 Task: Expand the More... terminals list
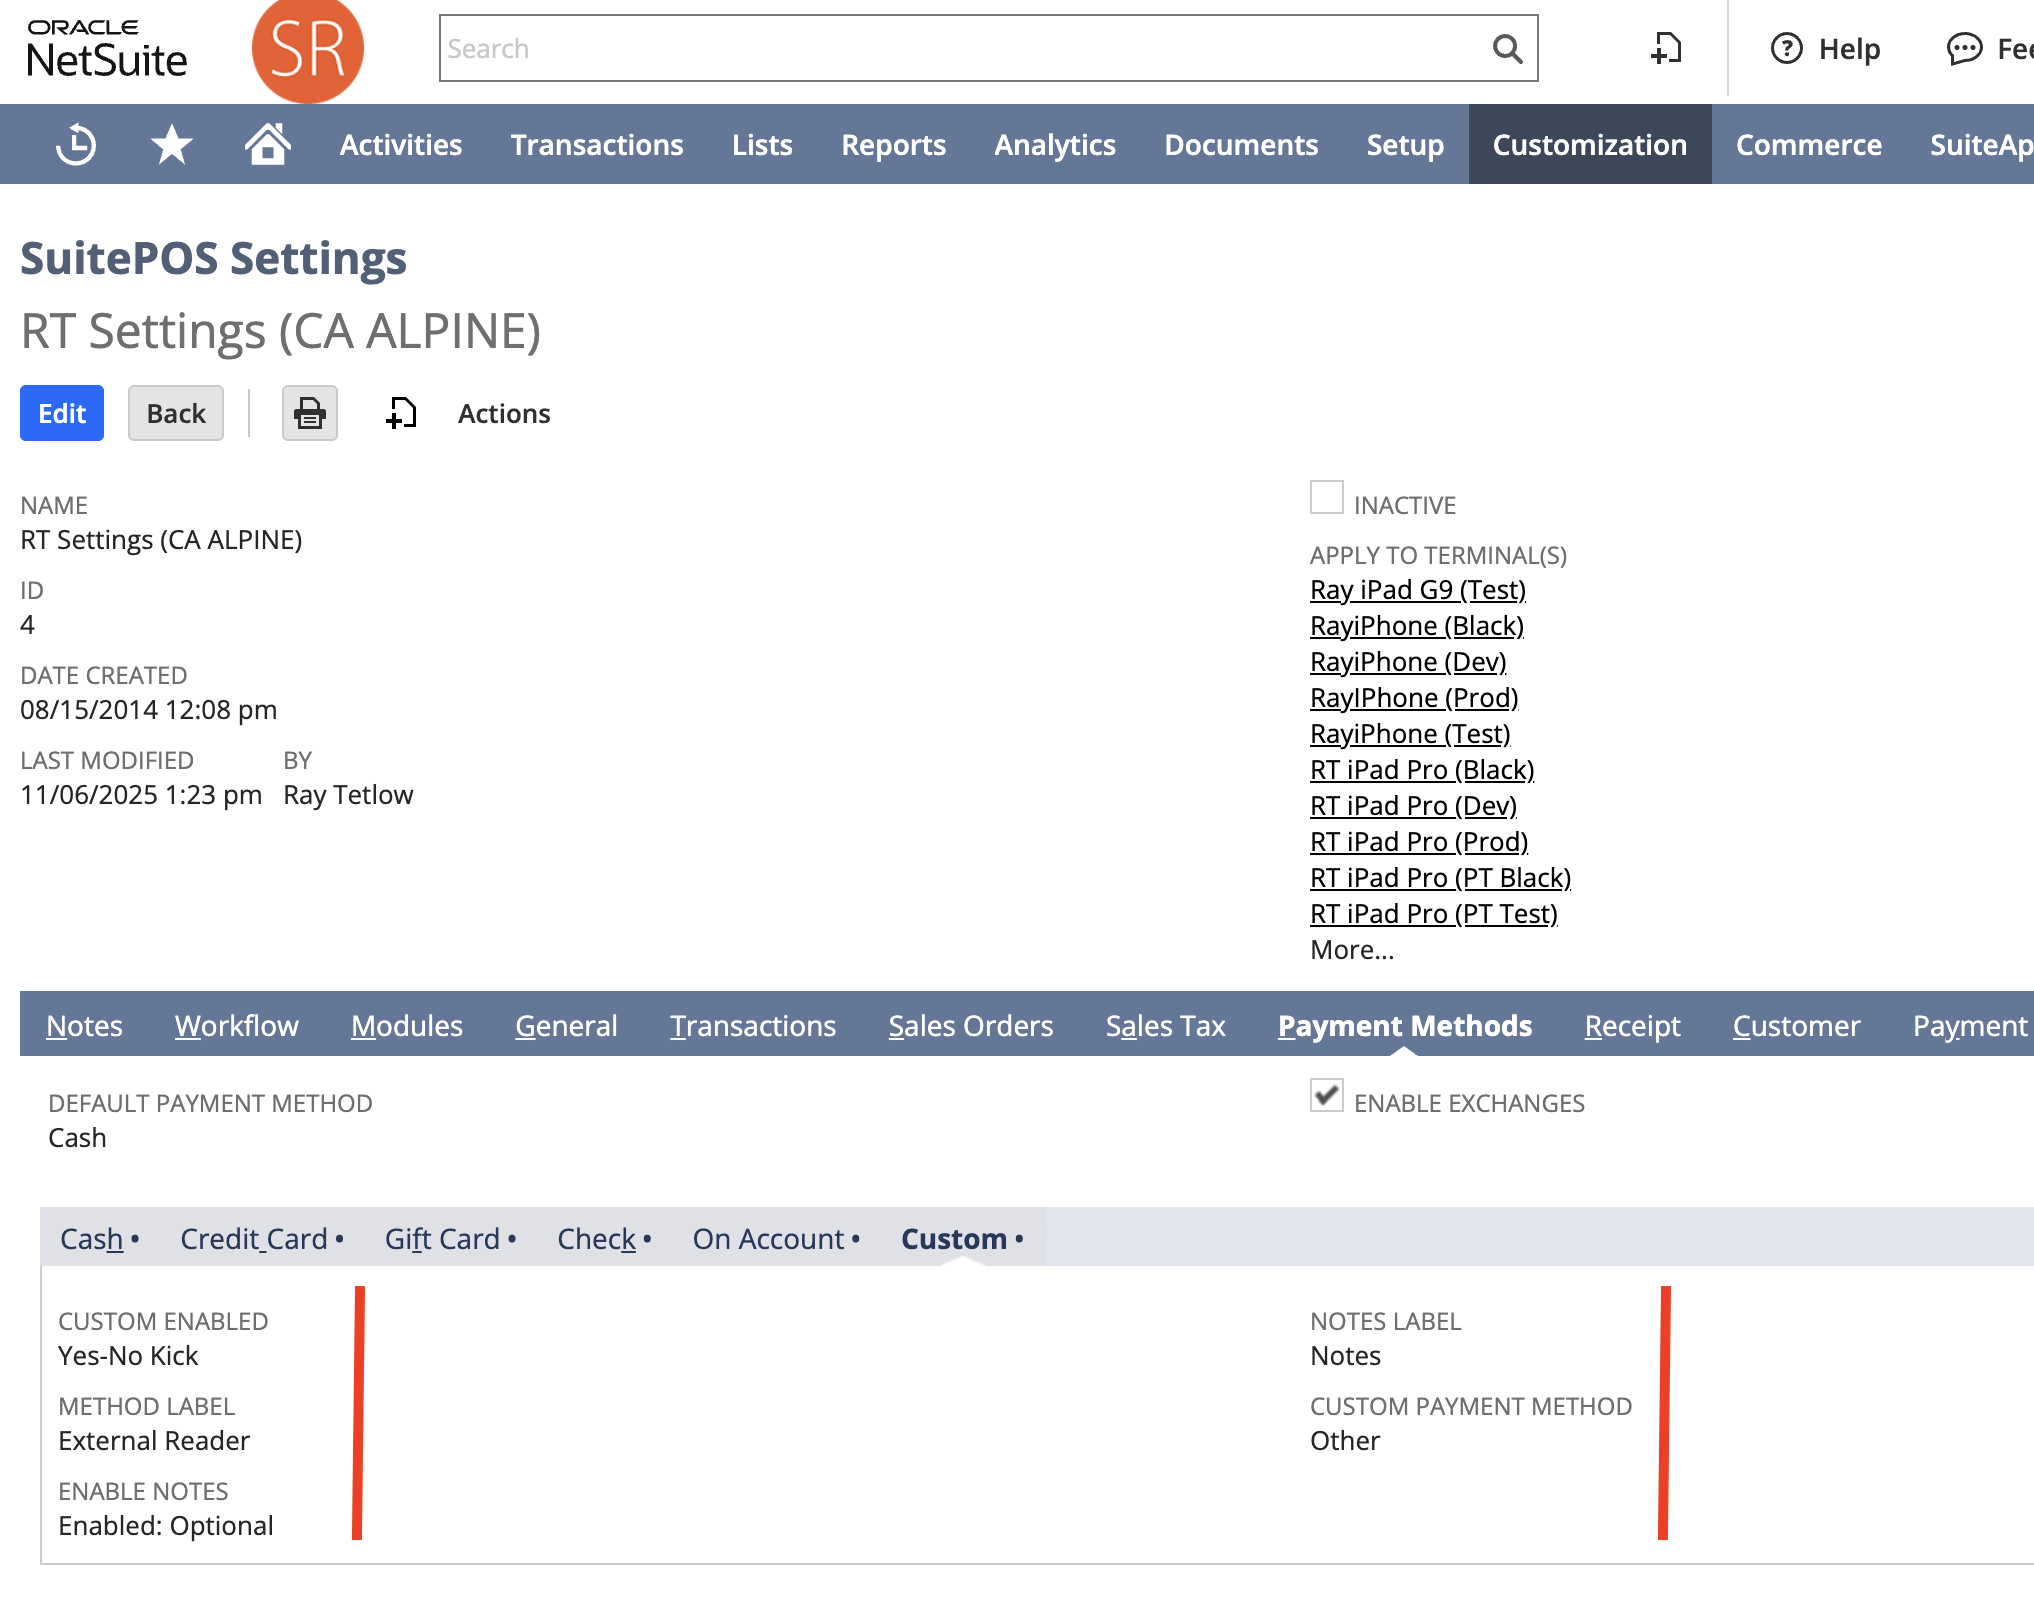coord(1351,950)
